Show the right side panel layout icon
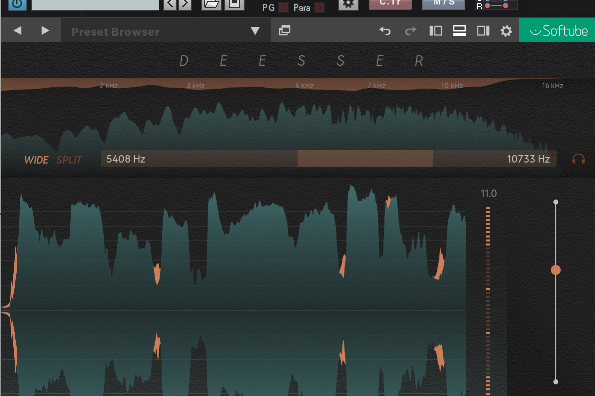Image resolution: width=595 pixels, height=396 pixels. [x=483, y=31]
